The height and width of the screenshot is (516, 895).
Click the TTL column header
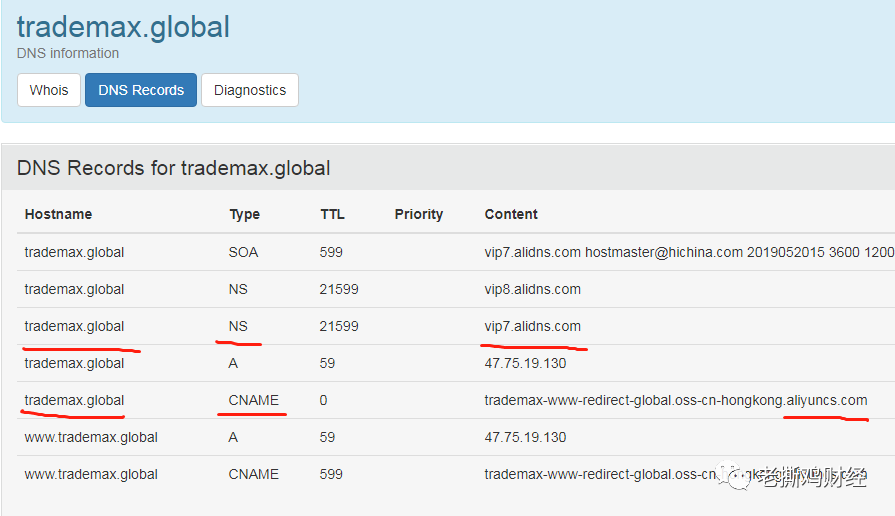[332, 214]
